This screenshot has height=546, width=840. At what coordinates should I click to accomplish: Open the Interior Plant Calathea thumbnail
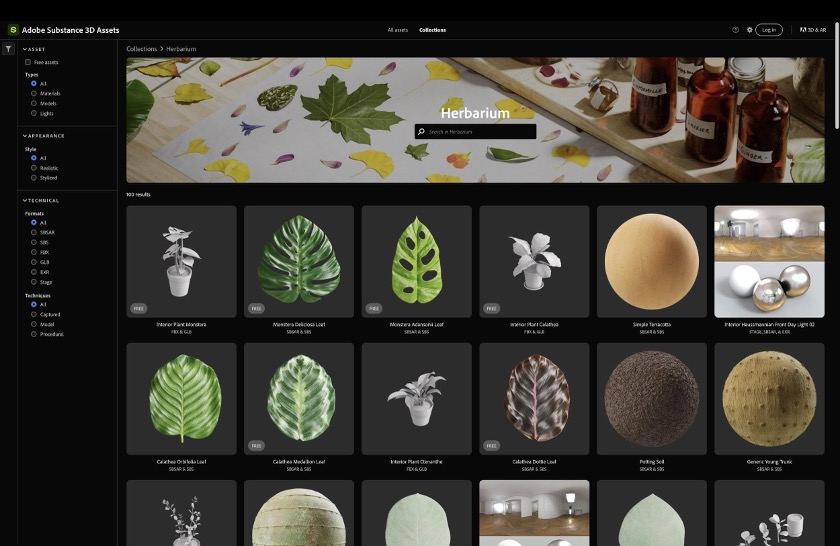[x=534, y=261]
